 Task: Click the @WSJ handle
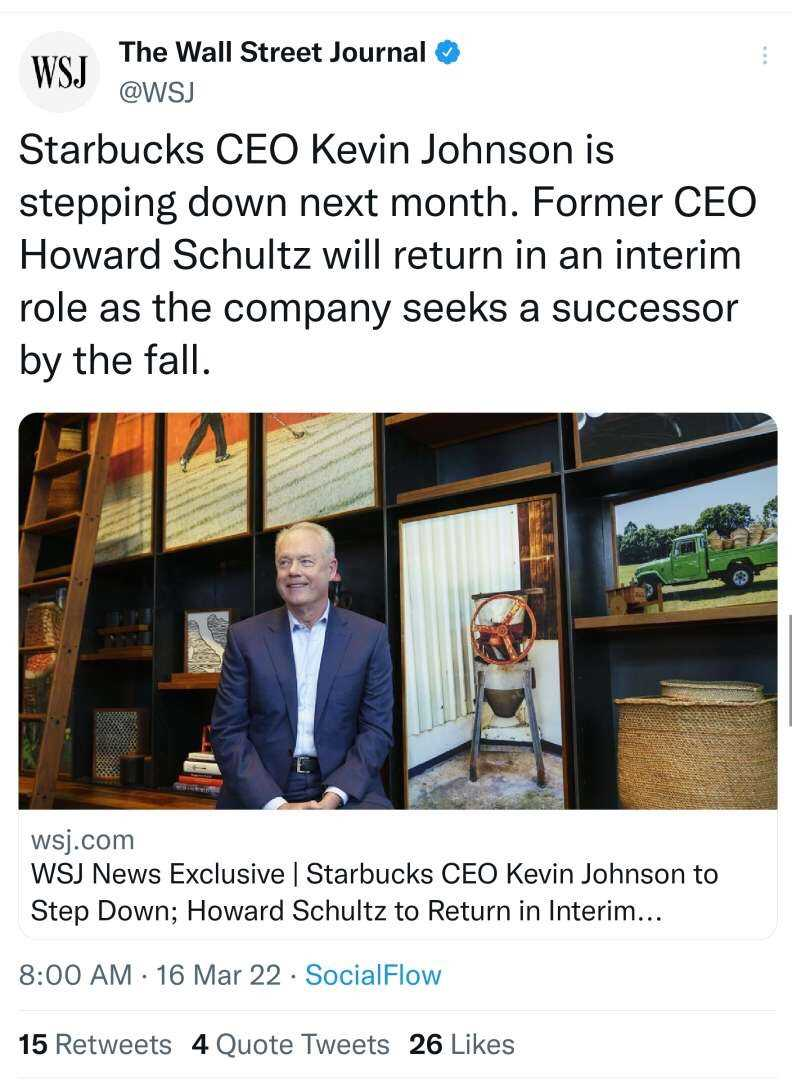tap(157, 92)
